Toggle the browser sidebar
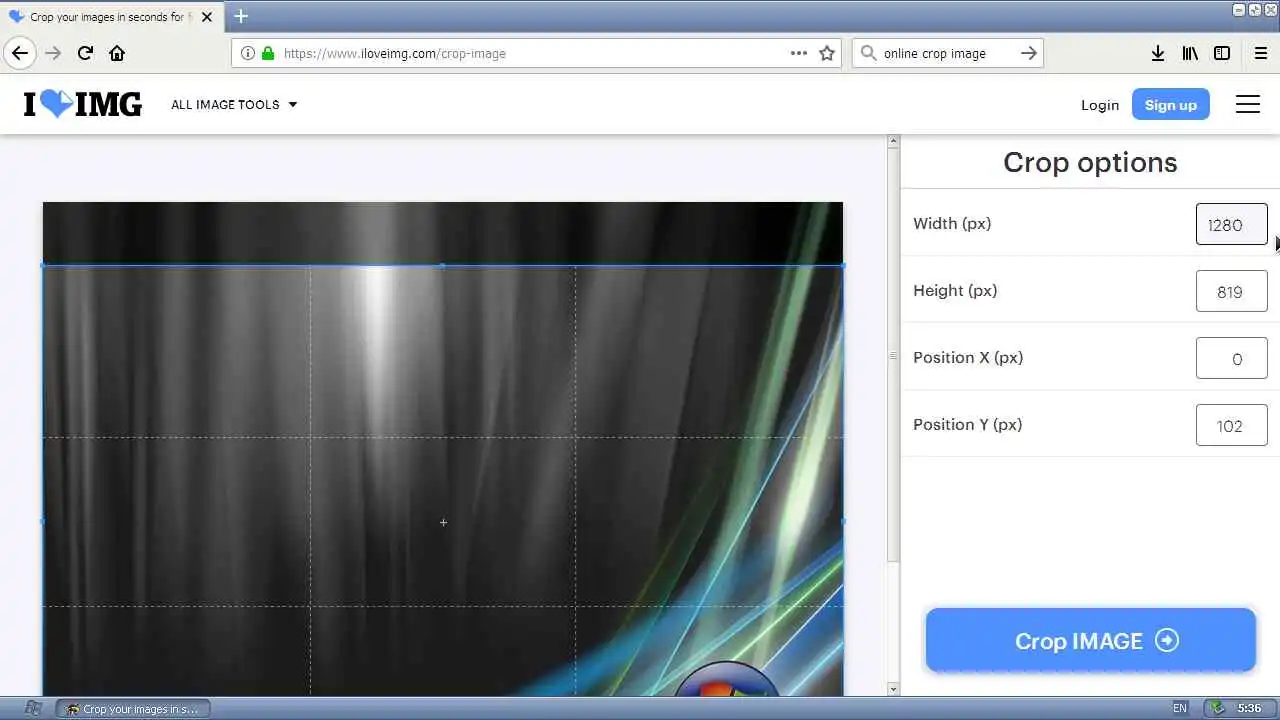The image size is (1280, 720). 1222,53
